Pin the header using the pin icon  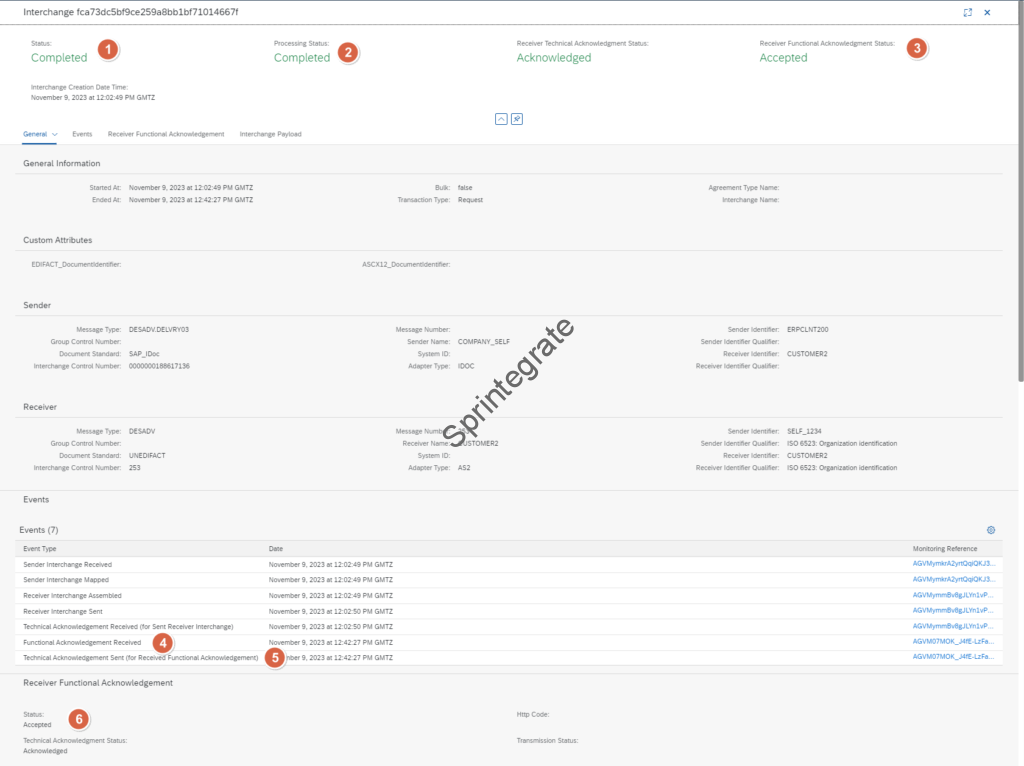pos(517,119)
